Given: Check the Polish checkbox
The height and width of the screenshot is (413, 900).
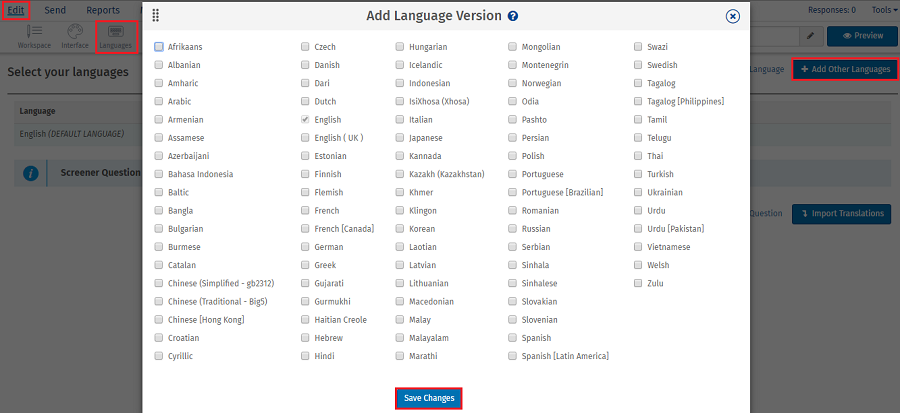Looking at the screenshot, I should pos(512,156).
